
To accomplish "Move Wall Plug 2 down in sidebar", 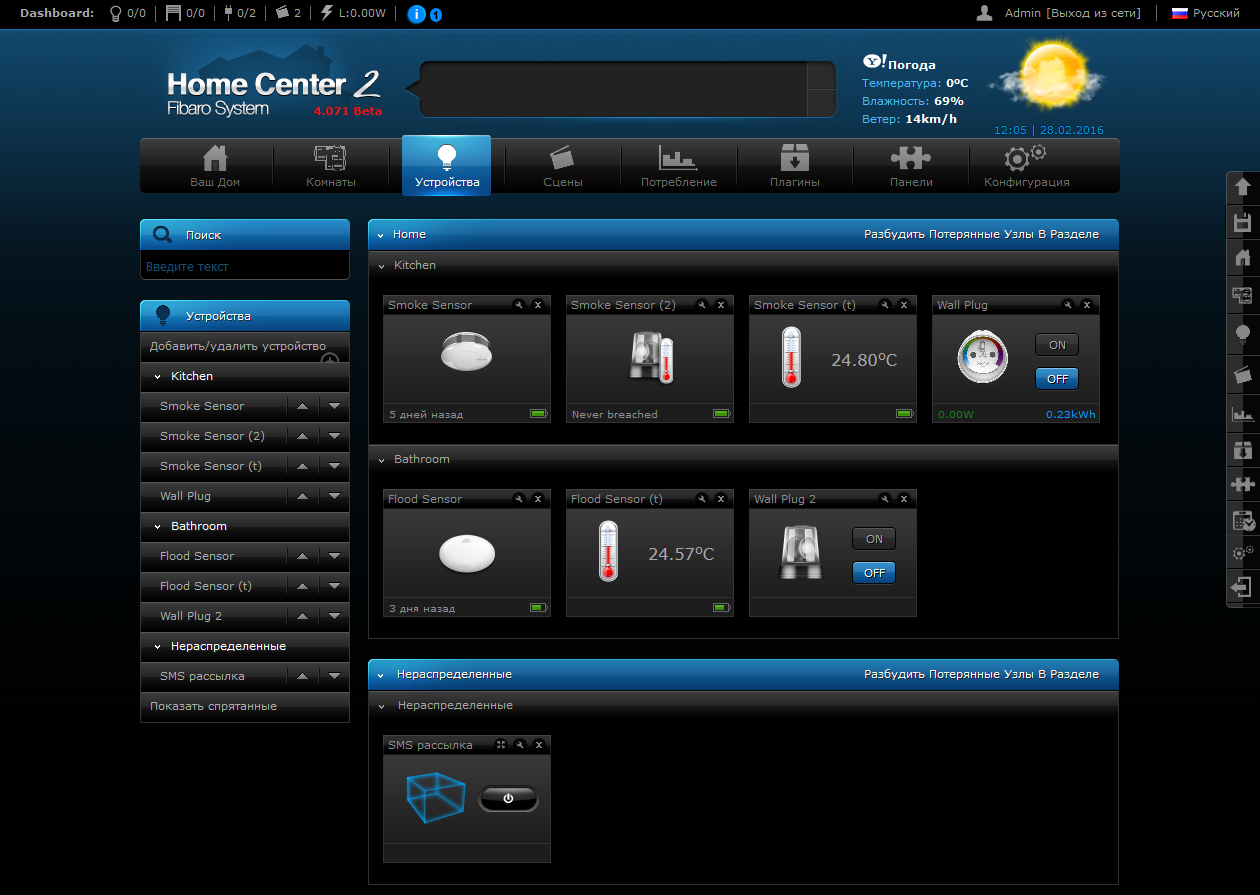I will [x=334, y=616].
